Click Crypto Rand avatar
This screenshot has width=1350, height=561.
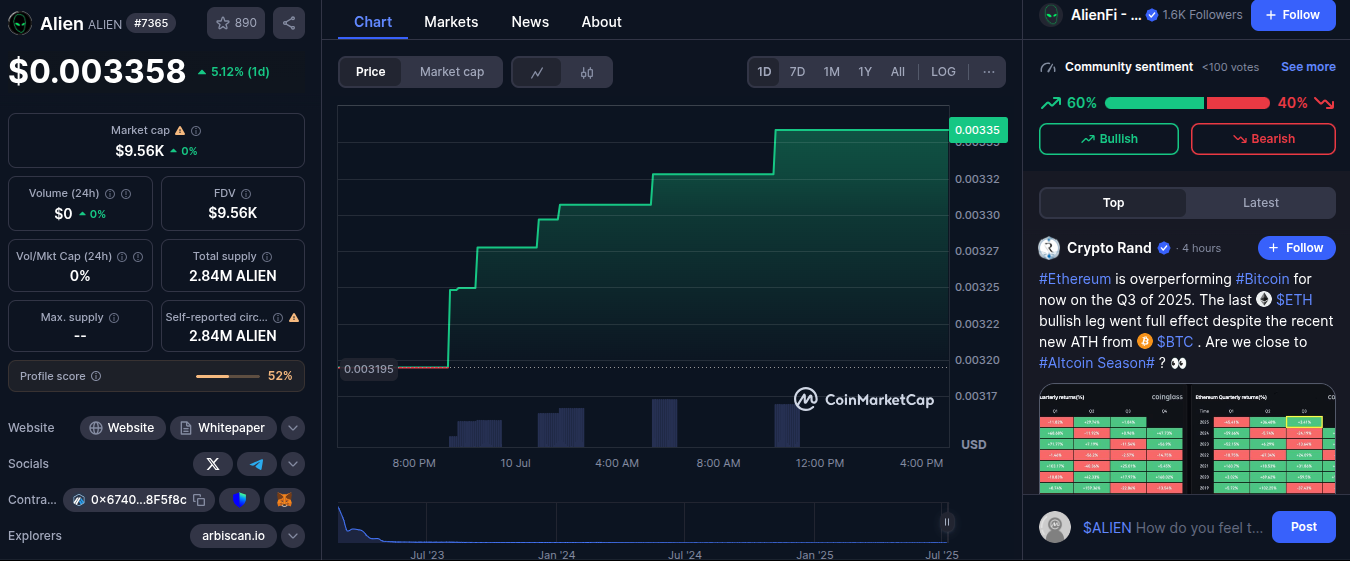click(x=1049, y=248)
